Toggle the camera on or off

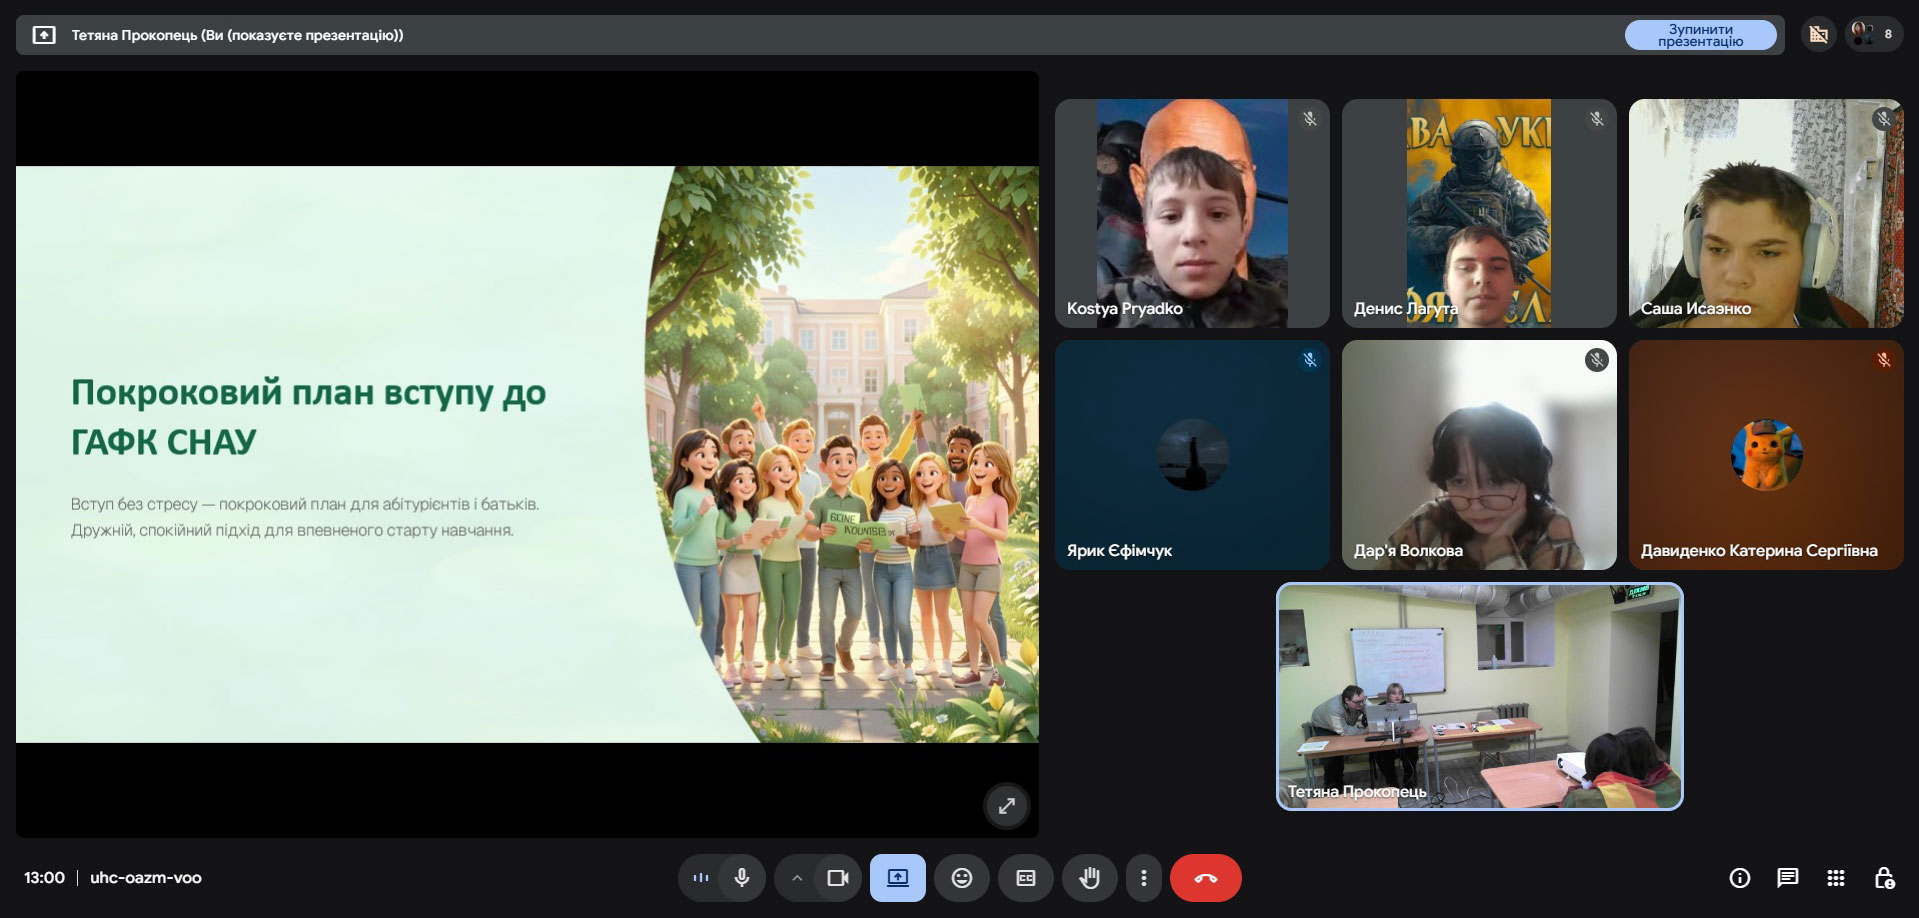tap(837, 878)
